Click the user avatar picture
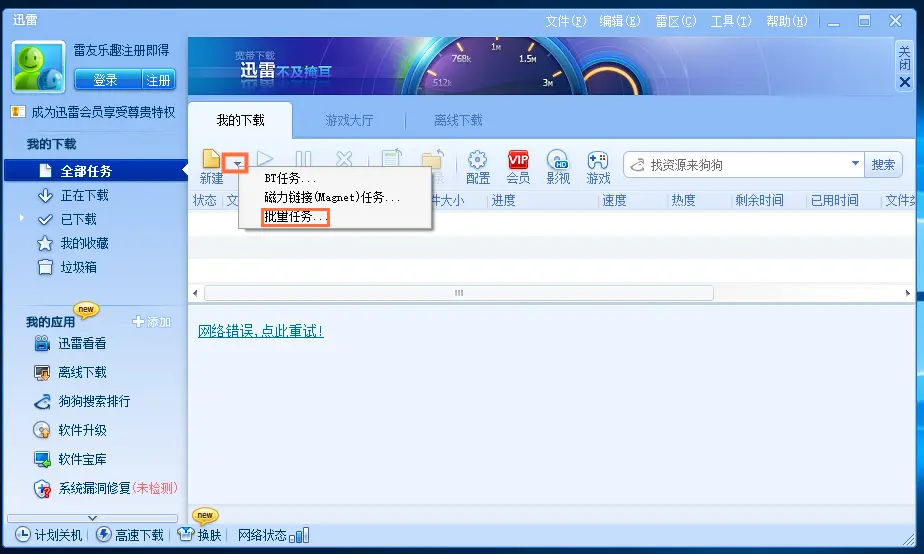Screen dimensions: 924x554 pos(38,67)
